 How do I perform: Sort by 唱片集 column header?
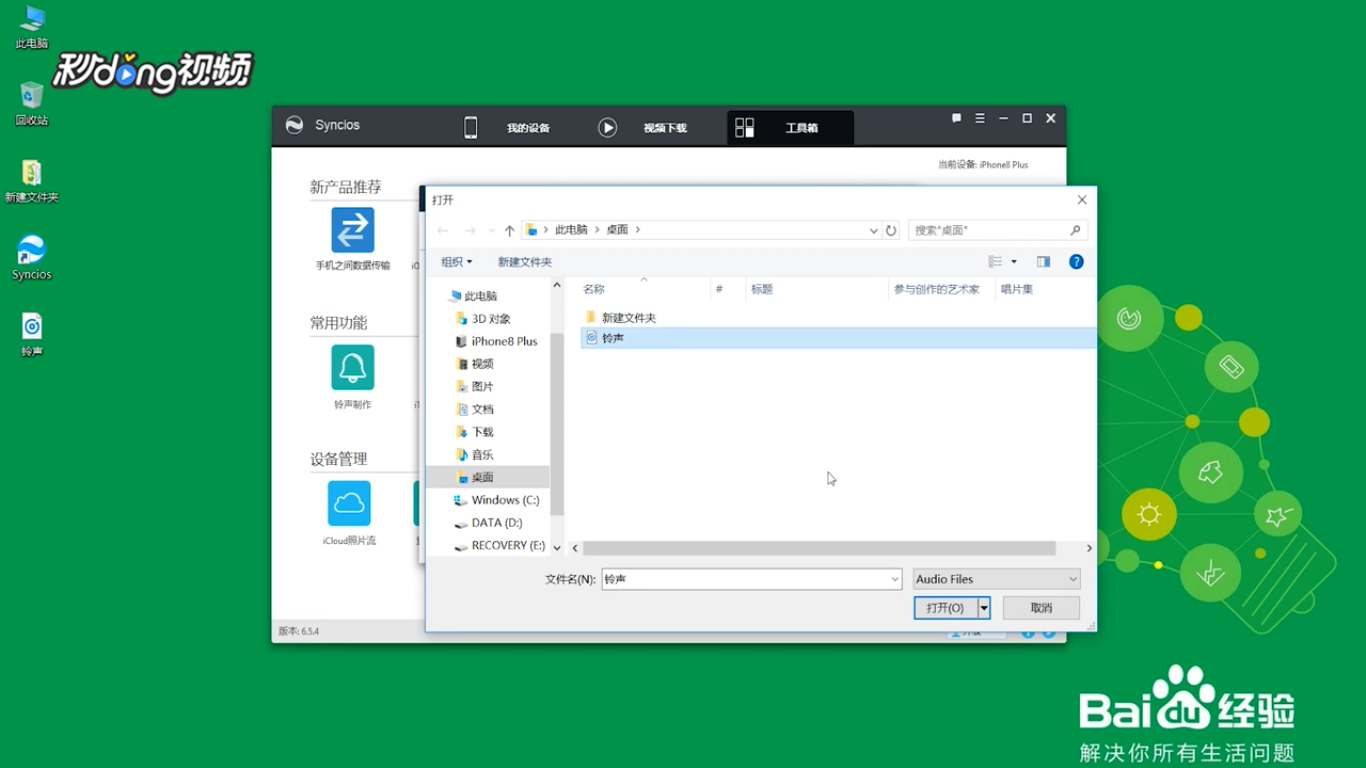1046,289
